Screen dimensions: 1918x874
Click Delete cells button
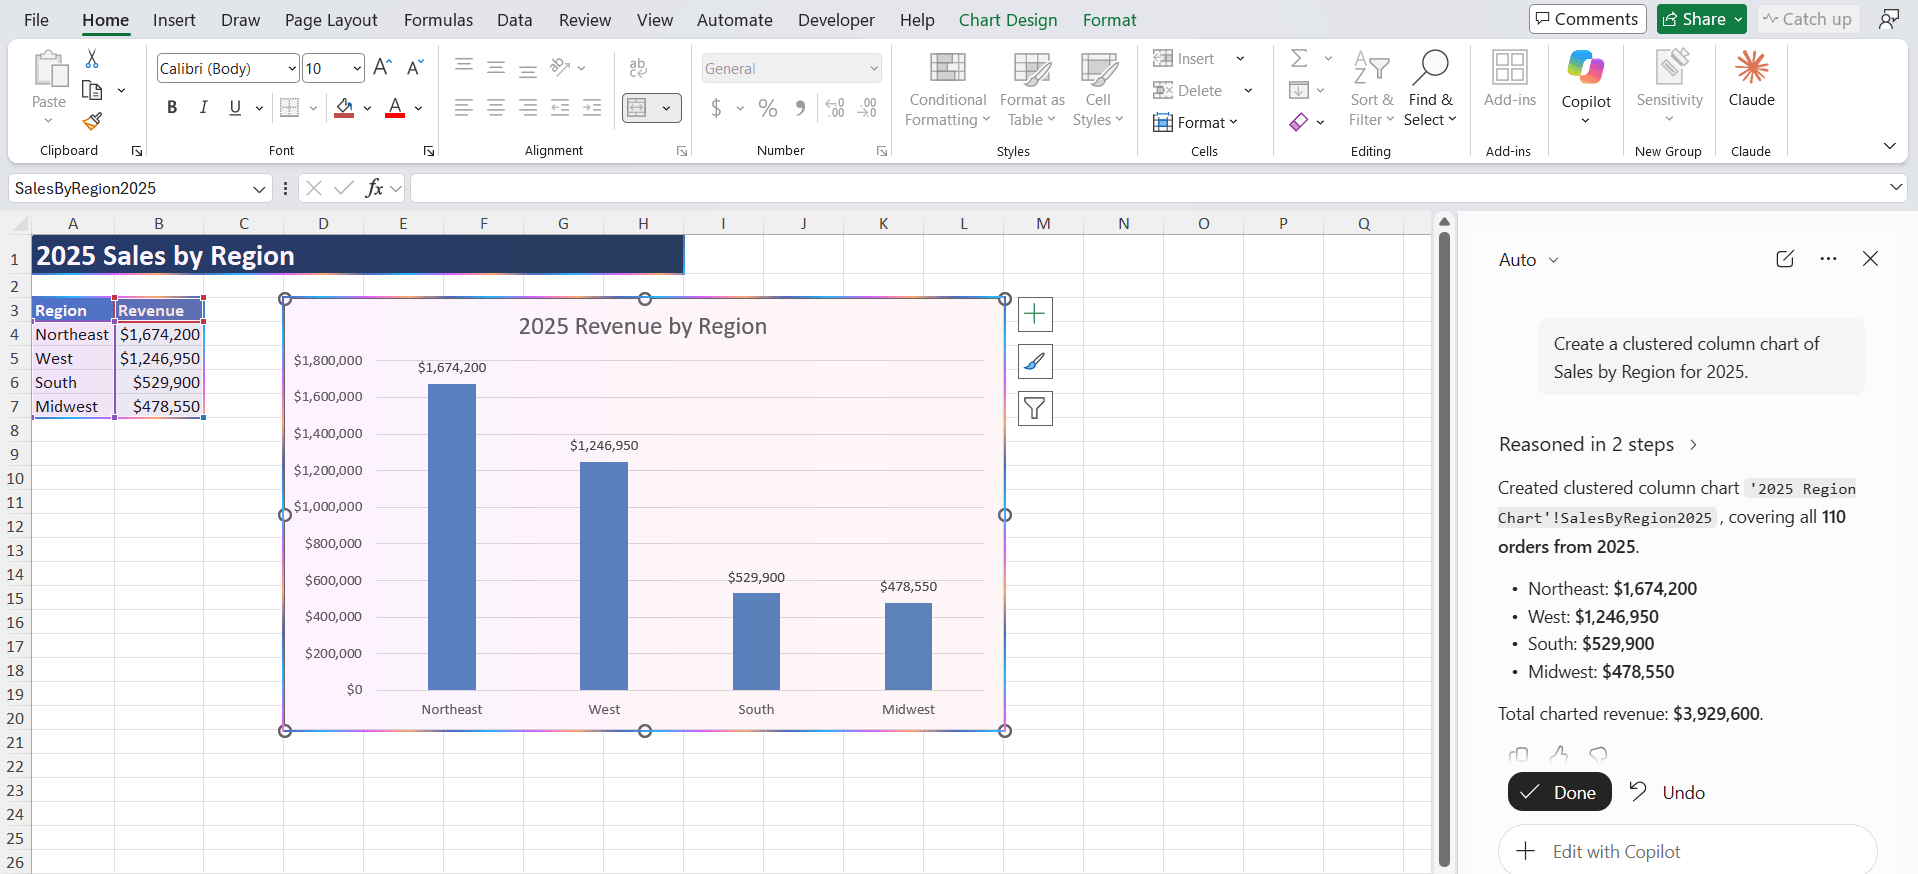pos(1188,90)
